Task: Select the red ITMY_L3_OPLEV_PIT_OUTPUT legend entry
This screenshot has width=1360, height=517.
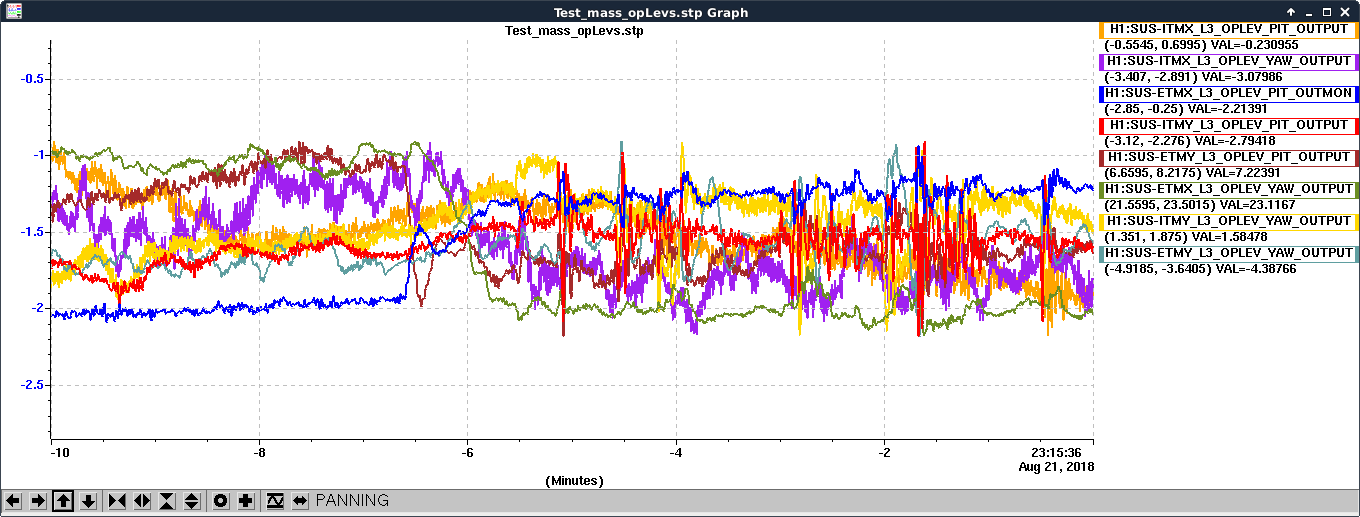Action: (x=1229, y=126)
